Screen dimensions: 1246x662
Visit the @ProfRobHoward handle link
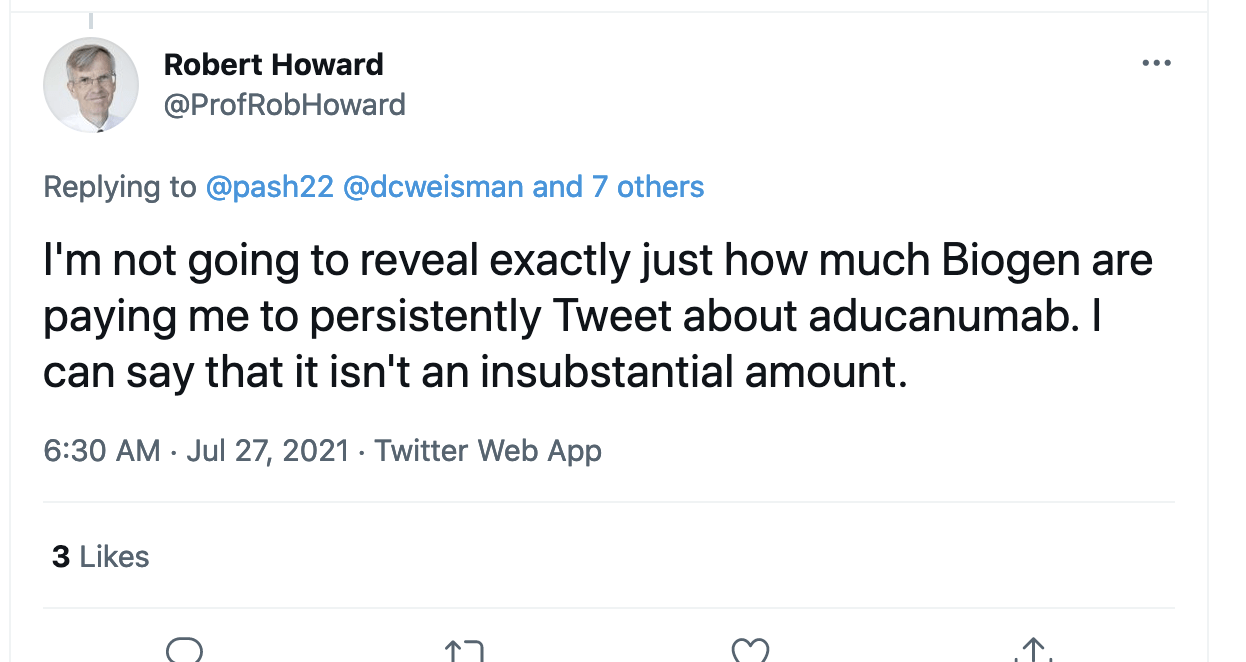click(284, 105)
